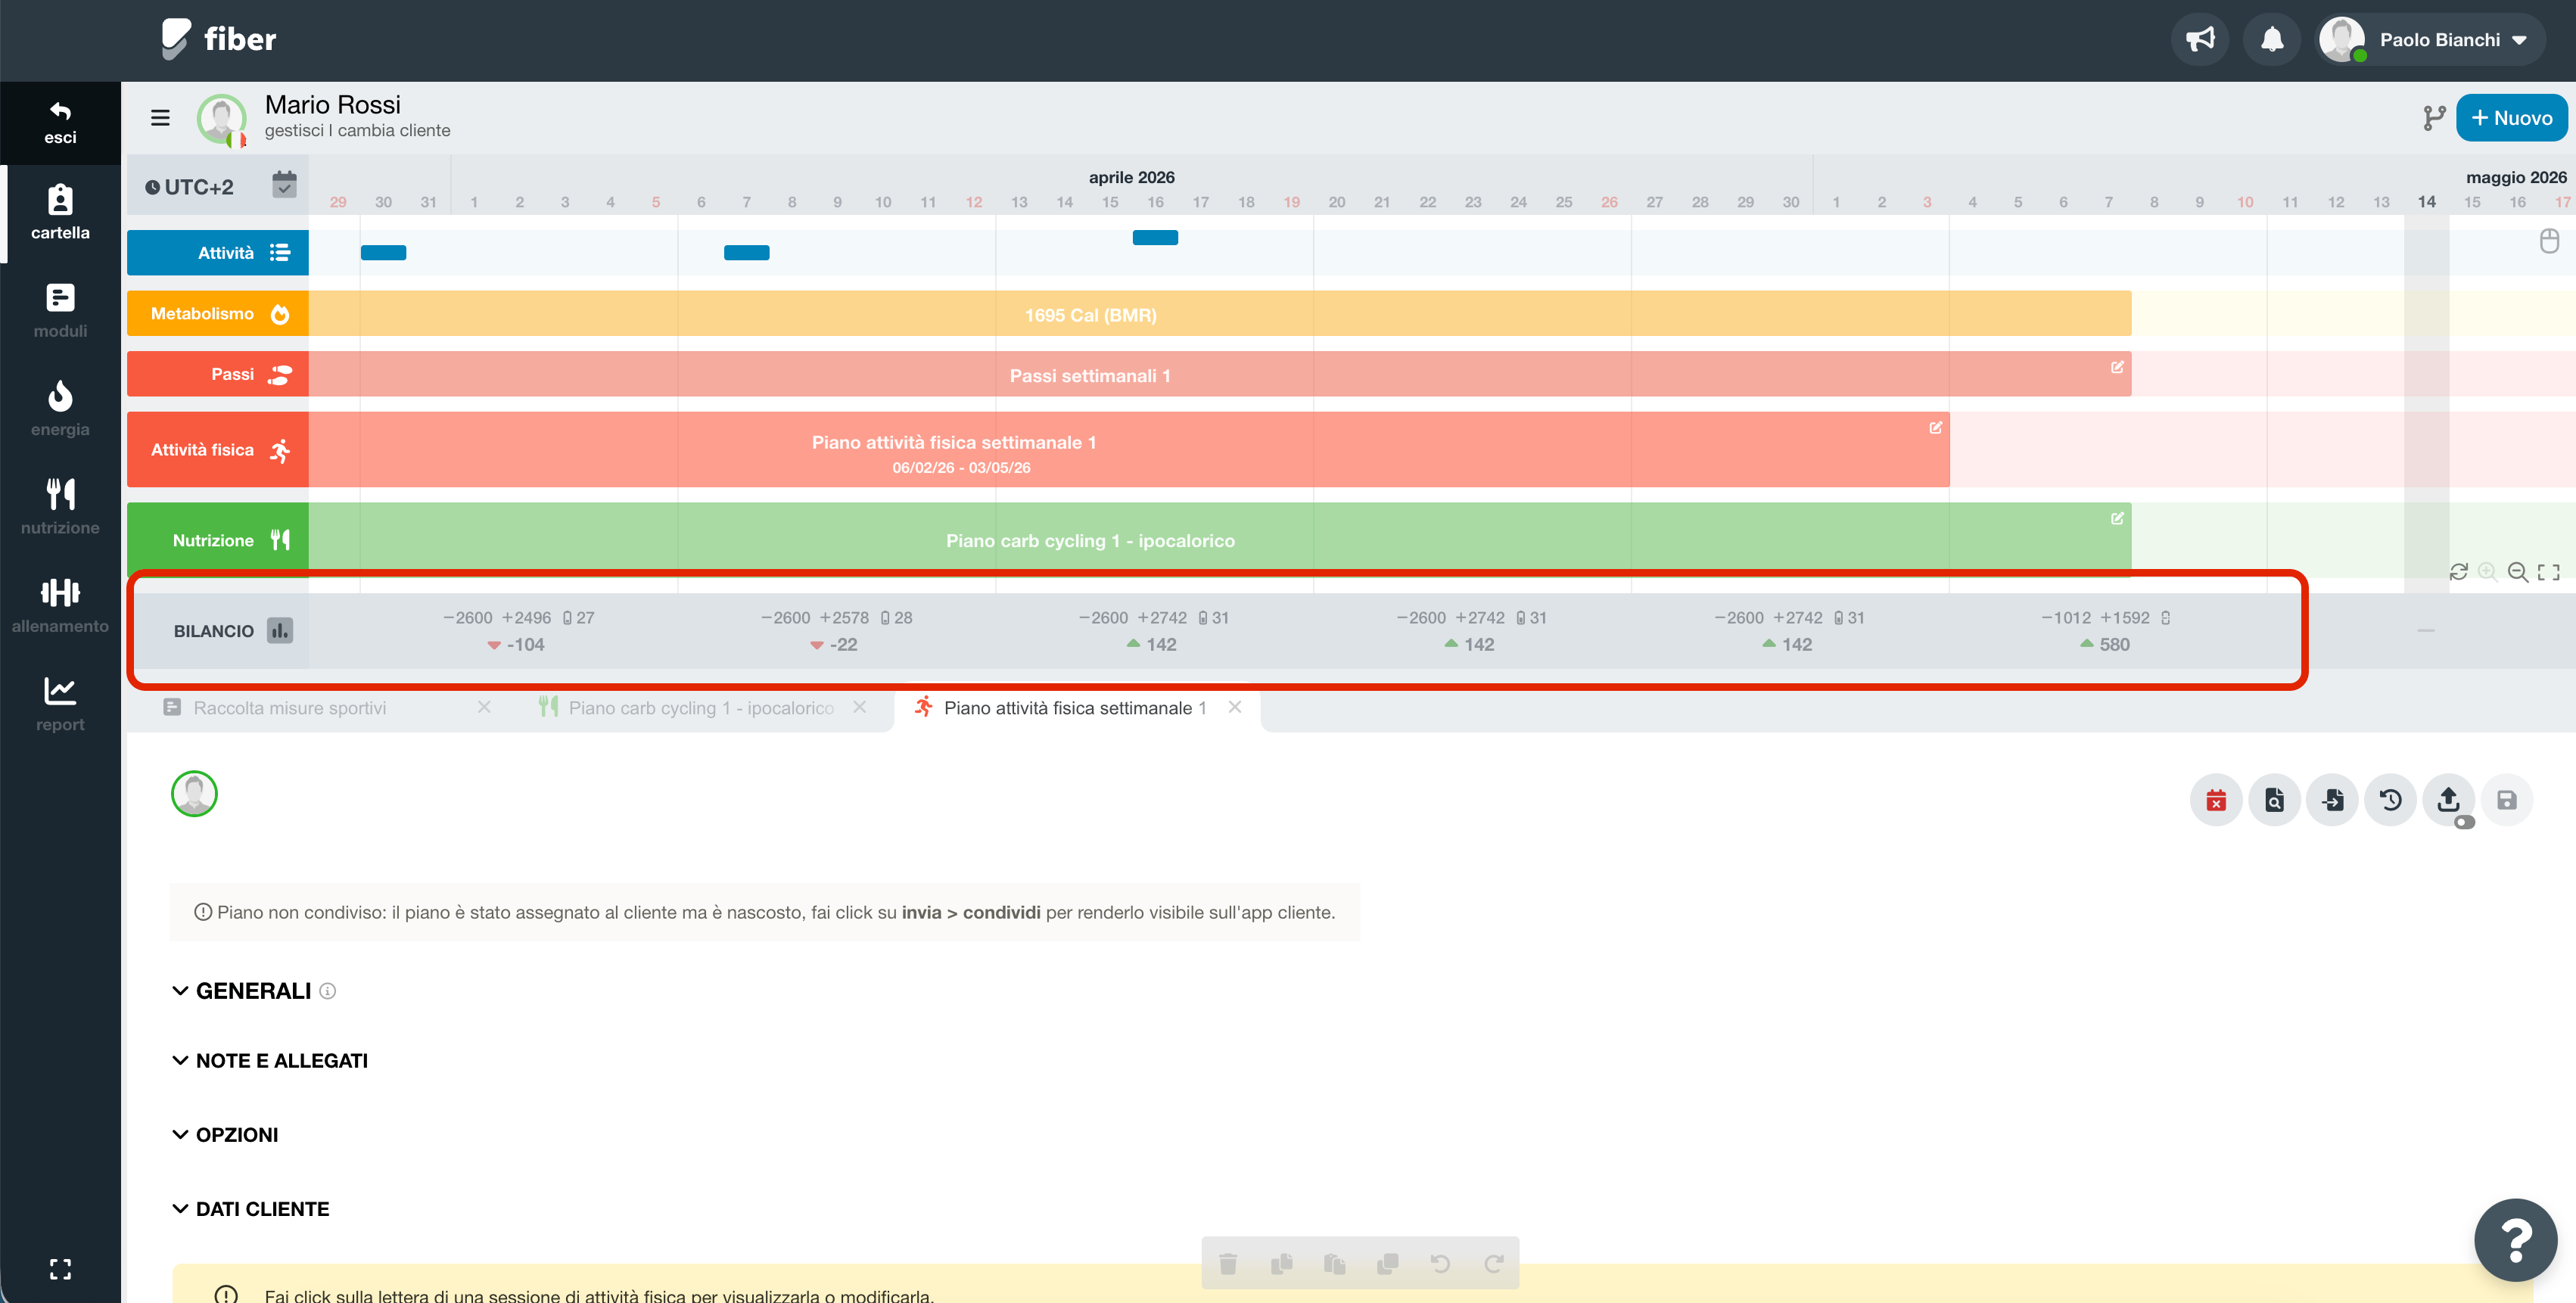The height and width of the screenshot is (1303, 2576).
Task: Click the cambia cliente link
Action: pos(394,131)
